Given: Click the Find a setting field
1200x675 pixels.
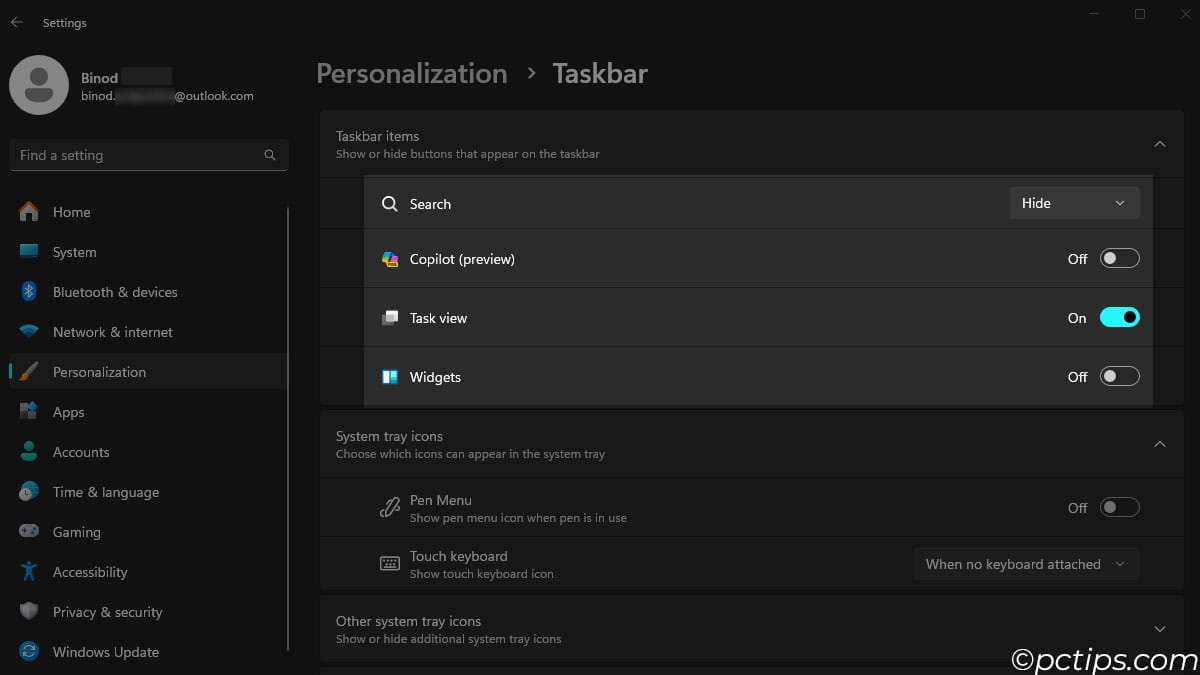Looking at the screenshot, I should pyautogui.click(x=135, y=155).
